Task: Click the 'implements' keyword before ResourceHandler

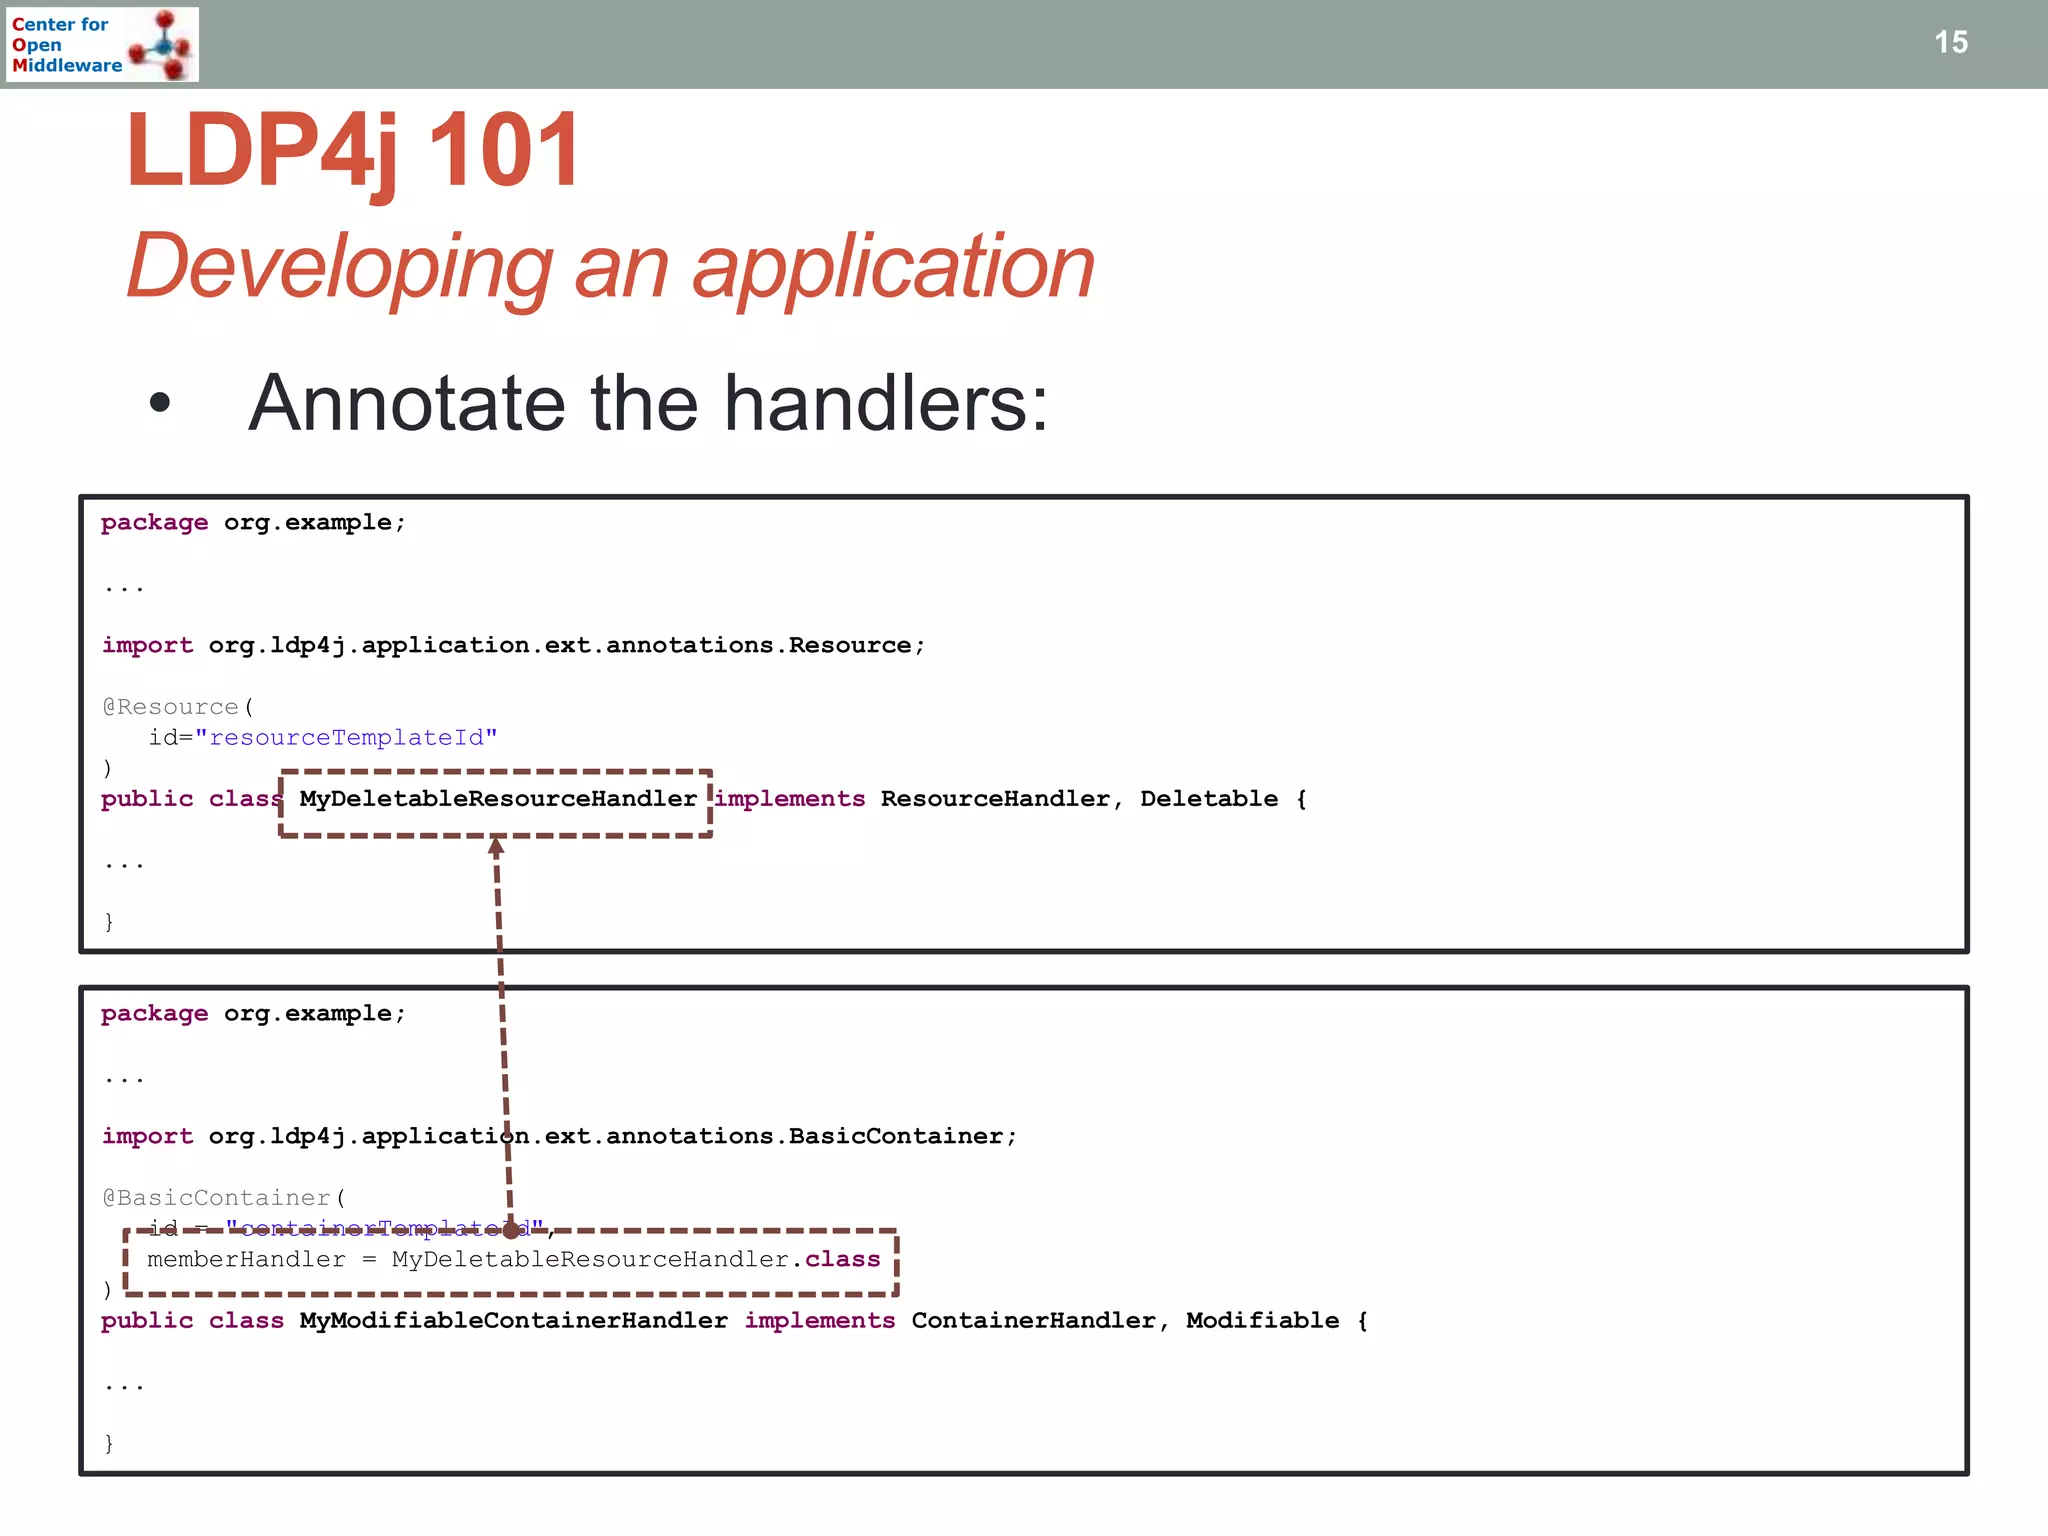Action: [790, 799]
